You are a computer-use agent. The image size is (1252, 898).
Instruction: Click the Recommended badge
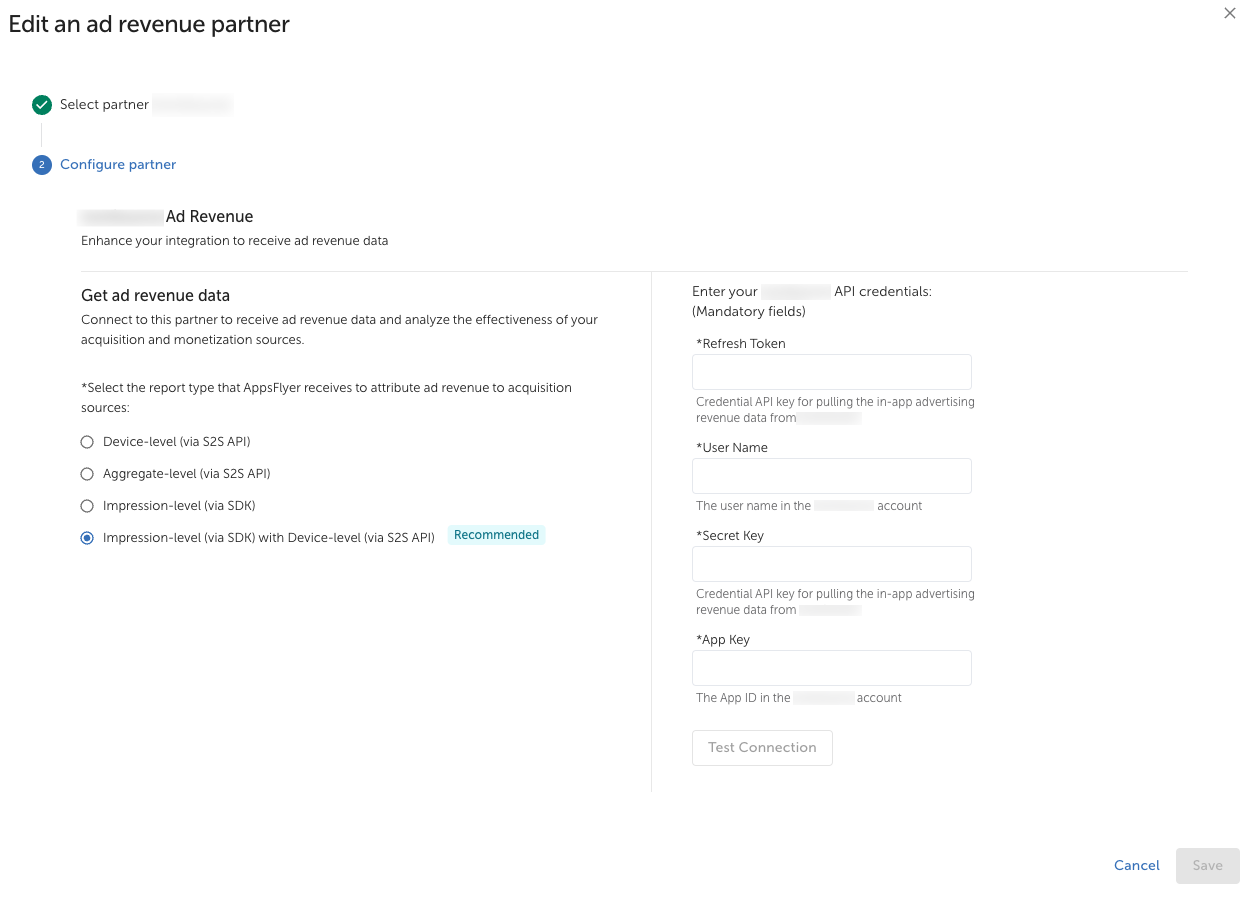pos(496,535)
